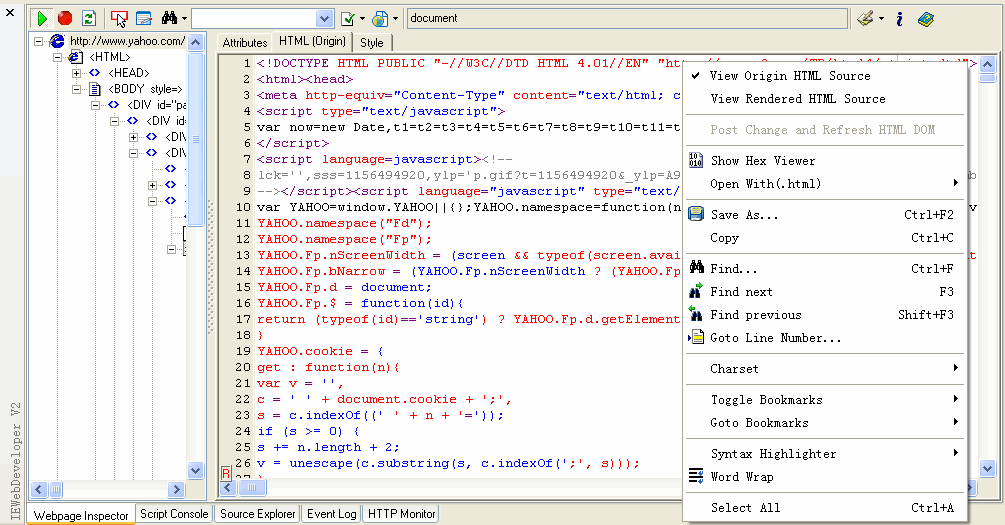Viewport: 1005px width, 525px height.
Task: Click the binoculars search icon in toolbar
Action: [169, 18]
